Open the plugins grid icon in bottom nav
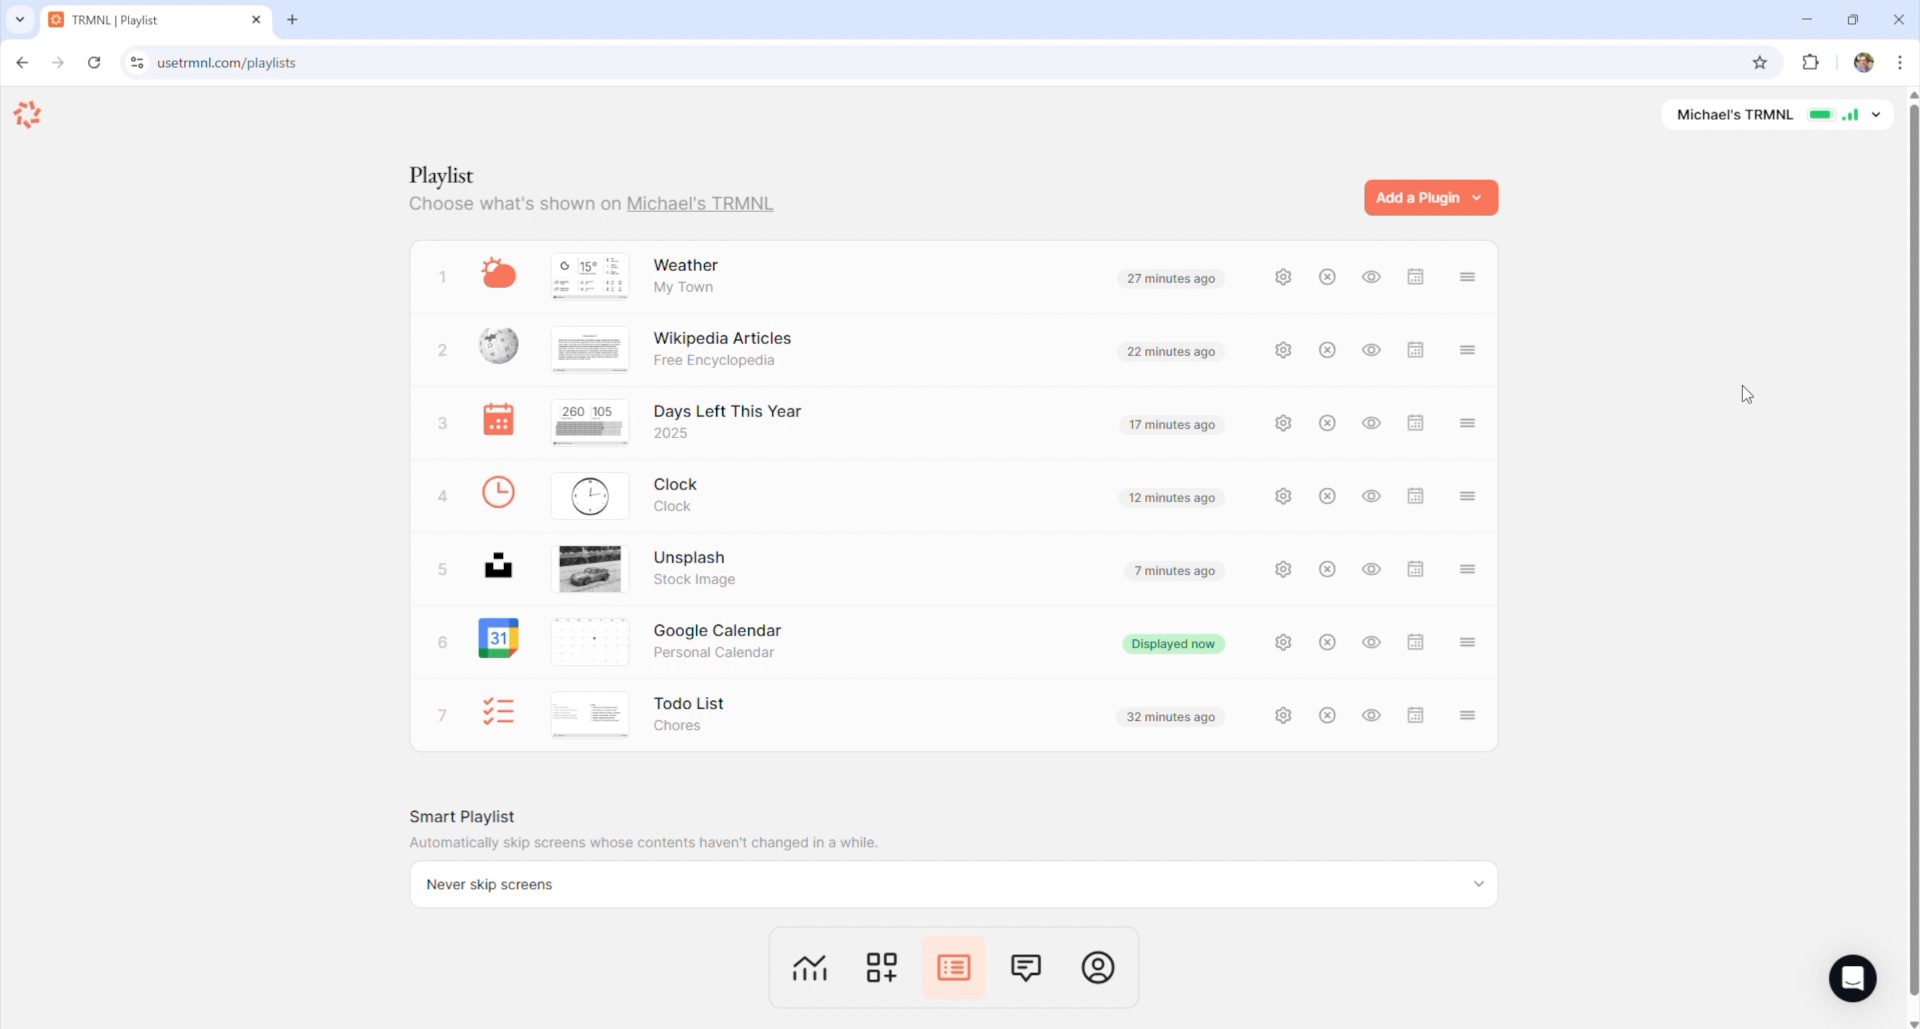 pos(881,967)
